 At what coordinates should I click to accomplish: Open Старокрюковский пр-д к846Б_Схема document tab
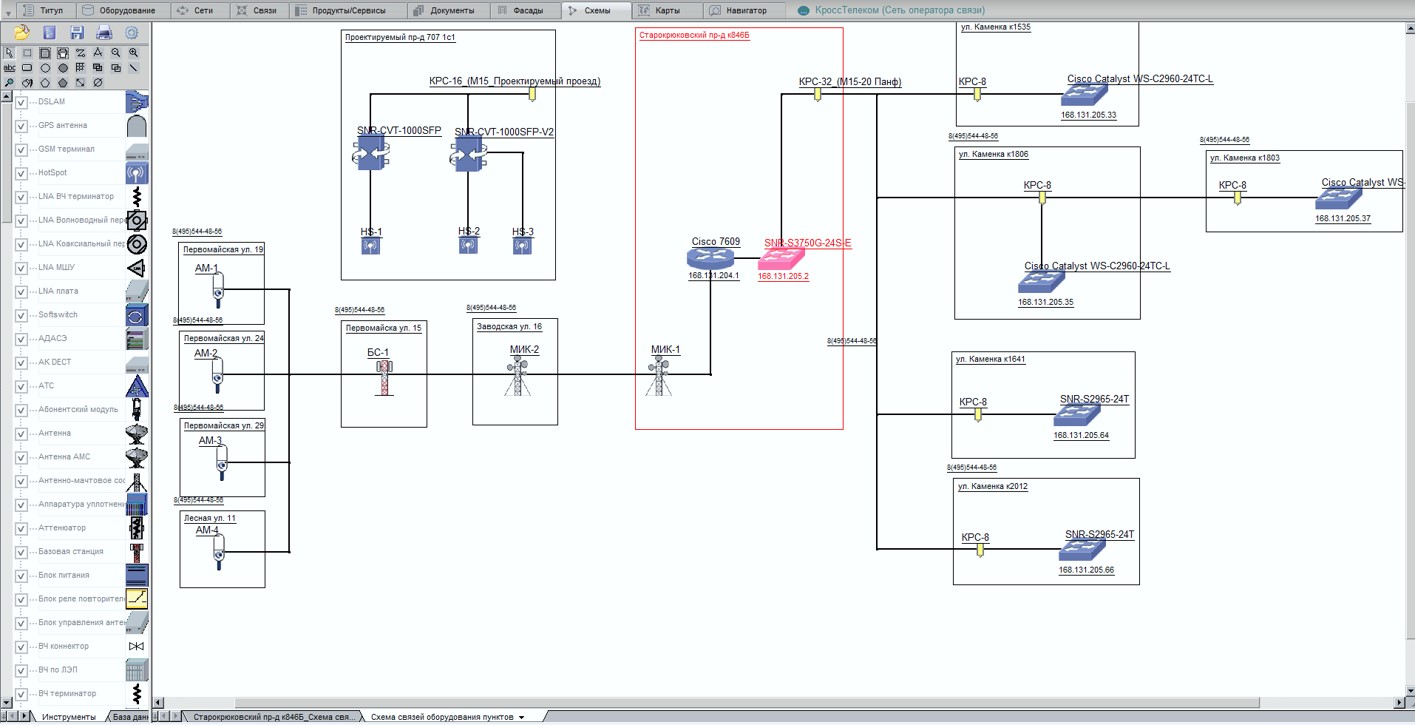[273, 716]
